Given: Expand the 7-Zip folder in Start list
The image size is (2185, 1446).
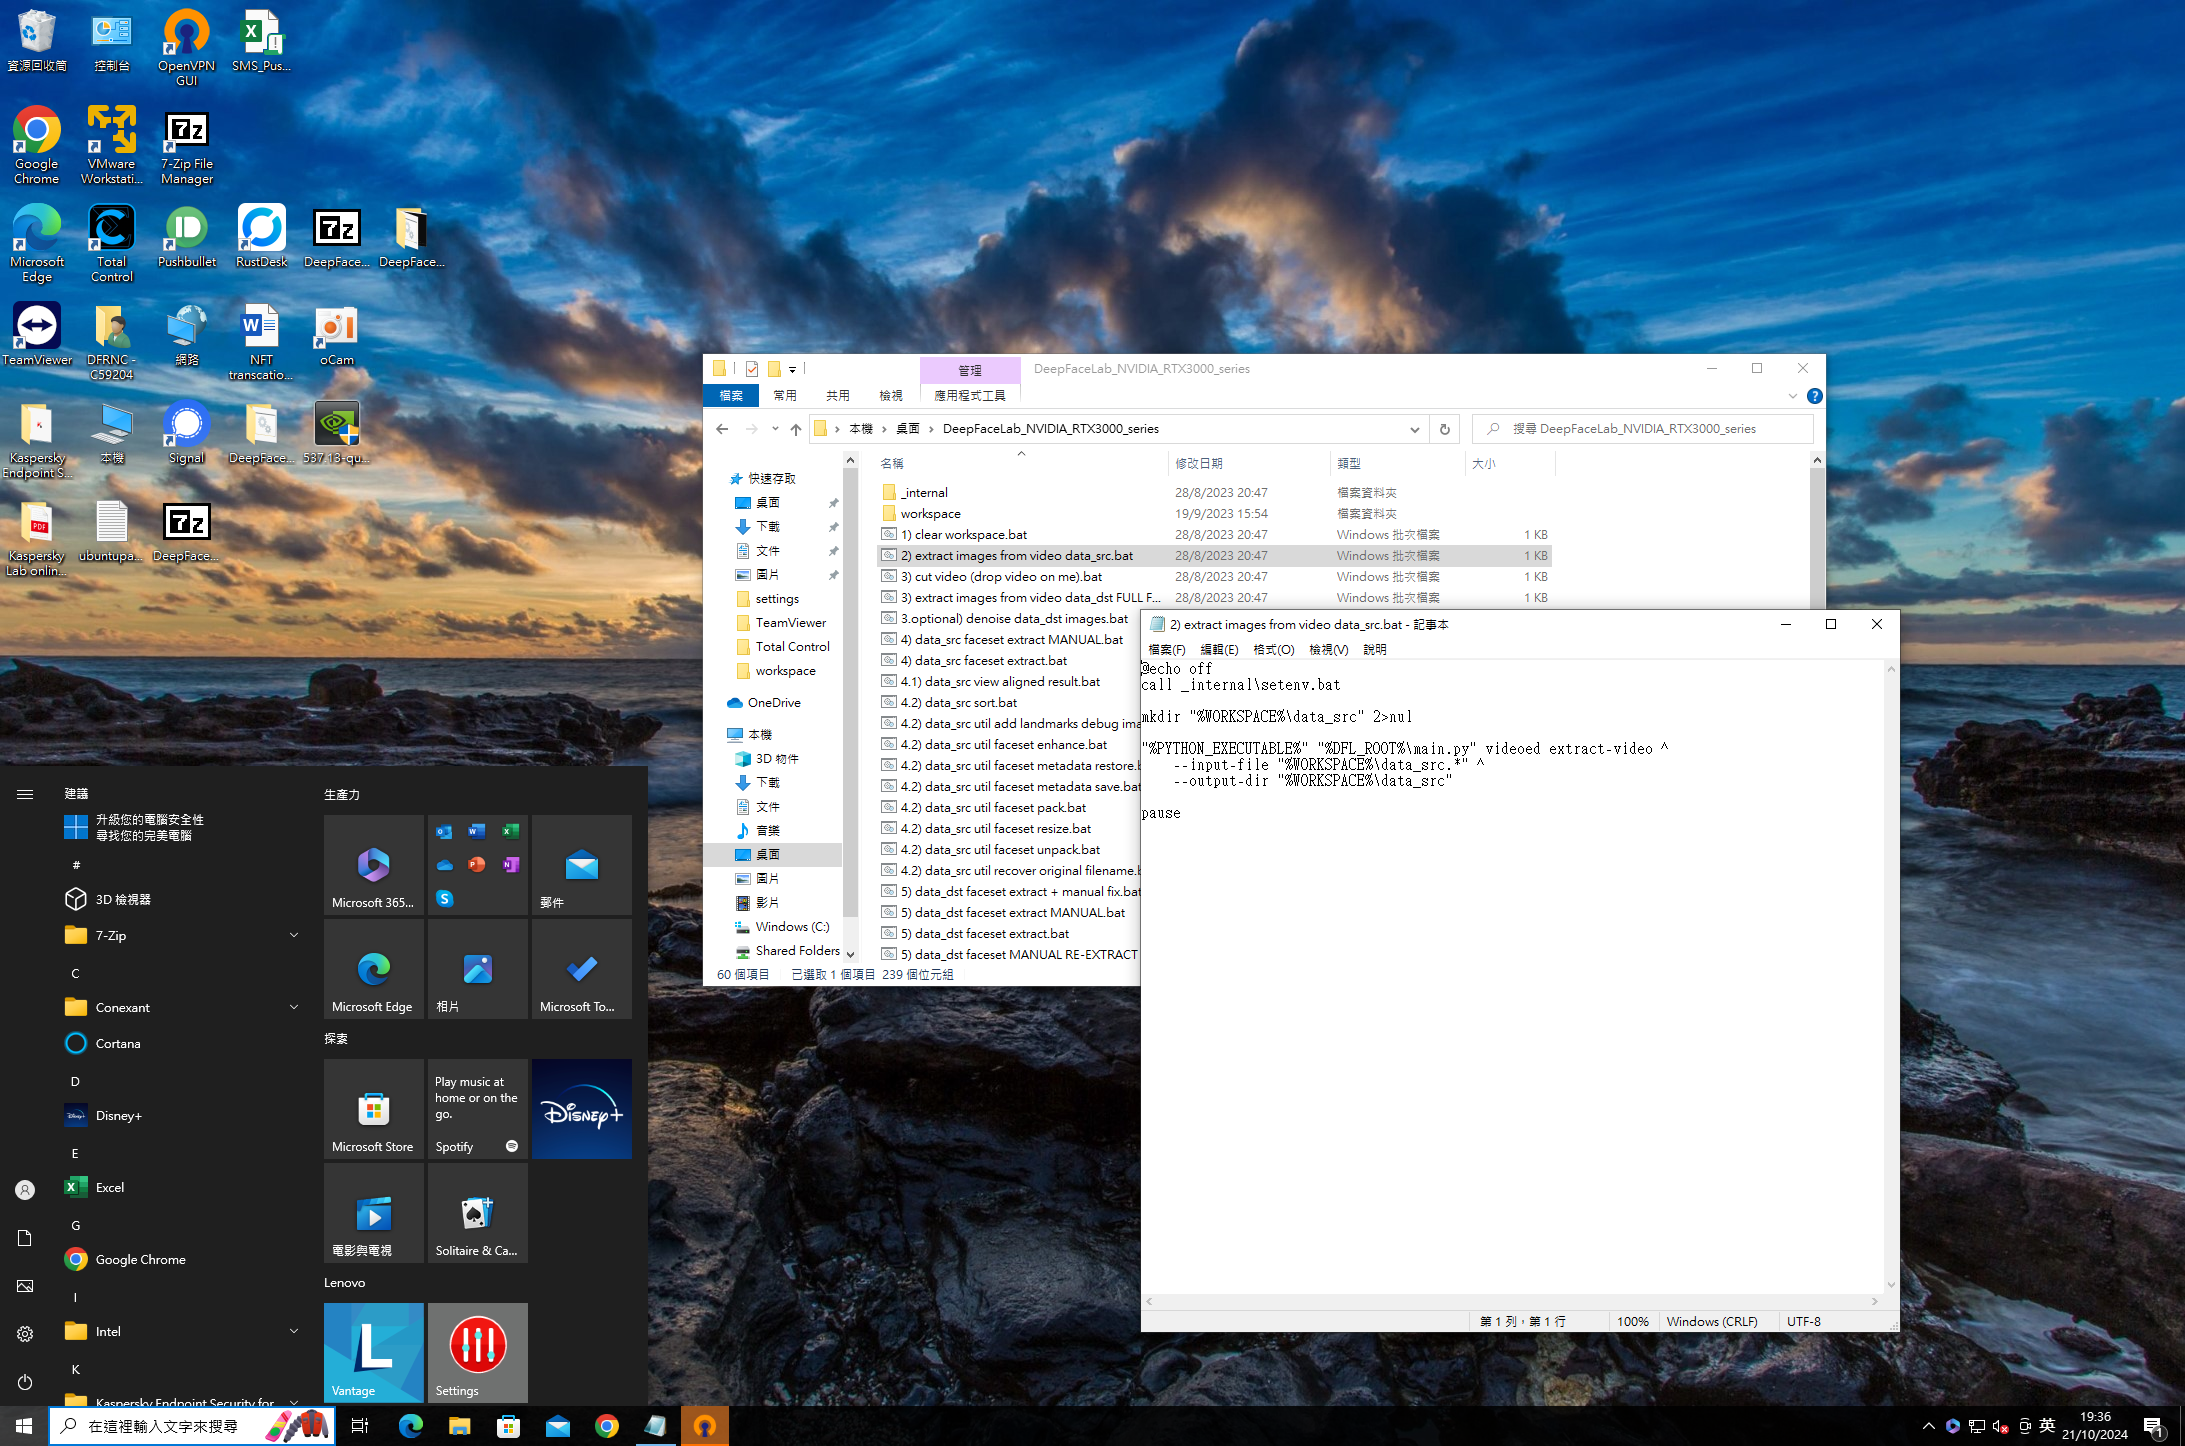Looking at the screenshot, I should 294,935.
